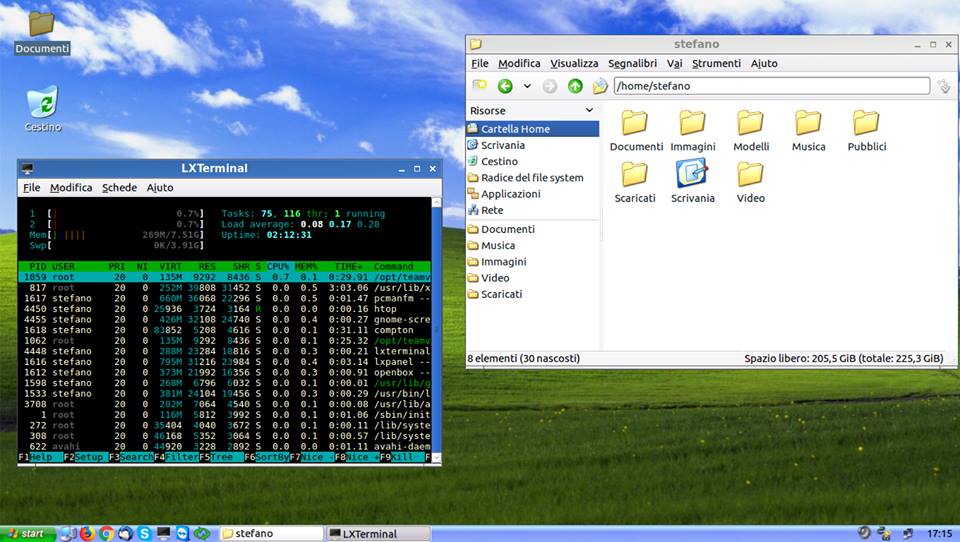The height and width of the screenshot is (542, 960).
Task: Open Scaricati bookmark in sidebar
Action: click(x=495, y=294)
